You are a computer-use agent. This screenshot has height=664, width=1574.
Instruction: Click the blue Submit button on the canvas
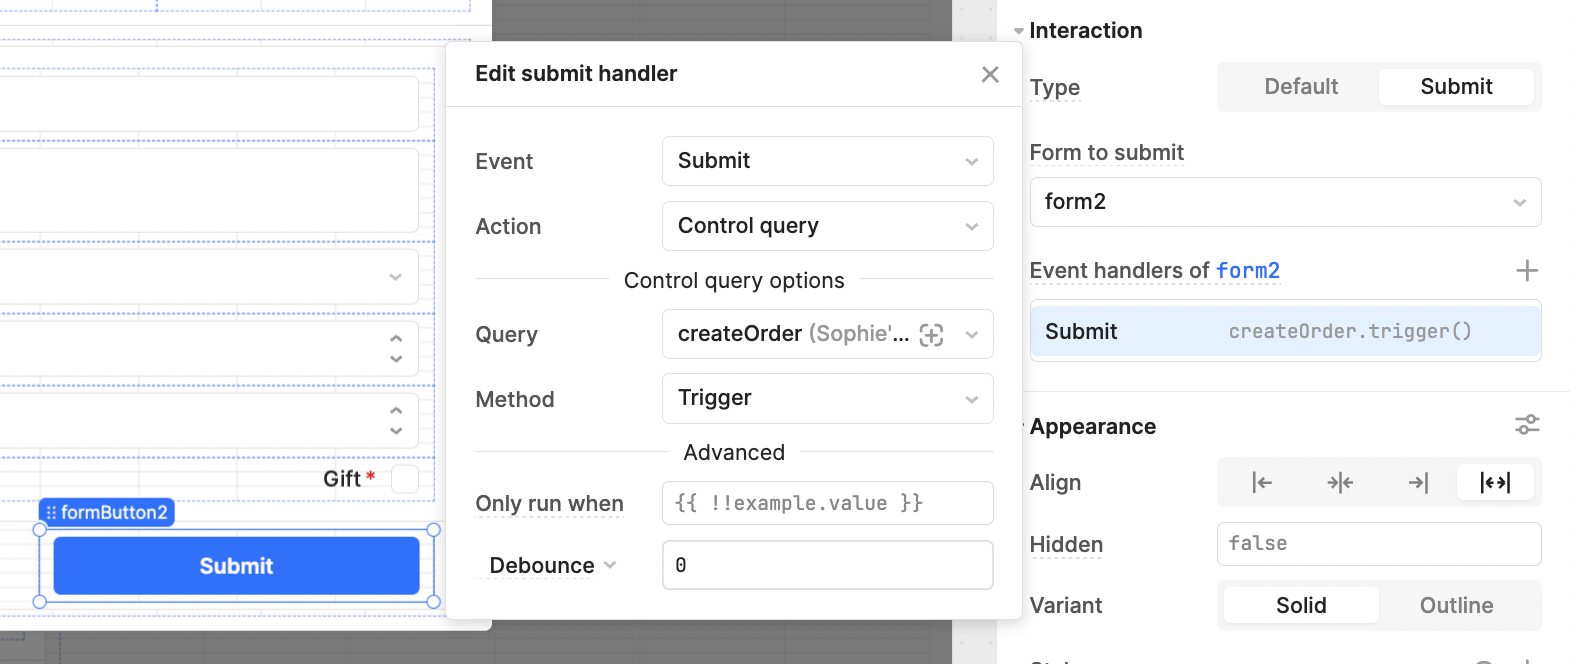pos(236,566)
